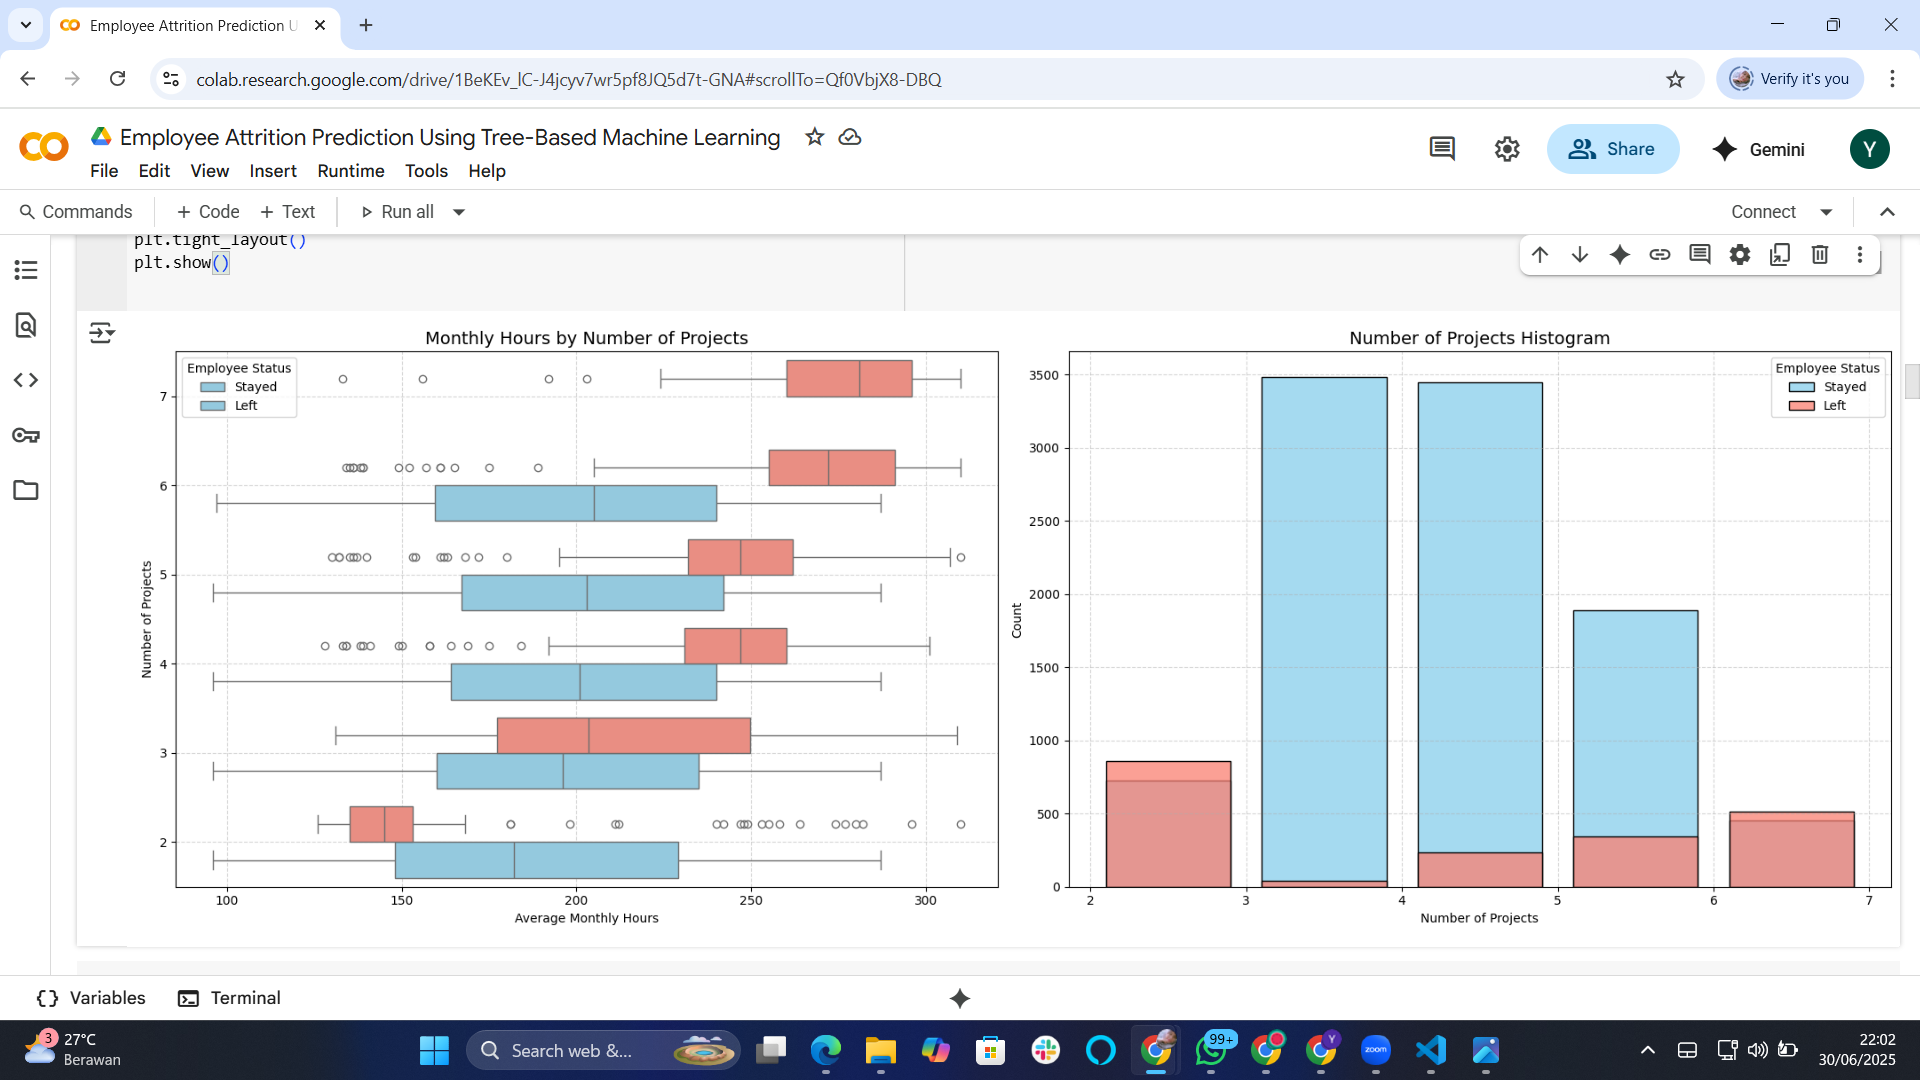Open the Files browser in sidebar
Screen dimensions: 1920x1080
pyautogui.click(x=26, y=490)
